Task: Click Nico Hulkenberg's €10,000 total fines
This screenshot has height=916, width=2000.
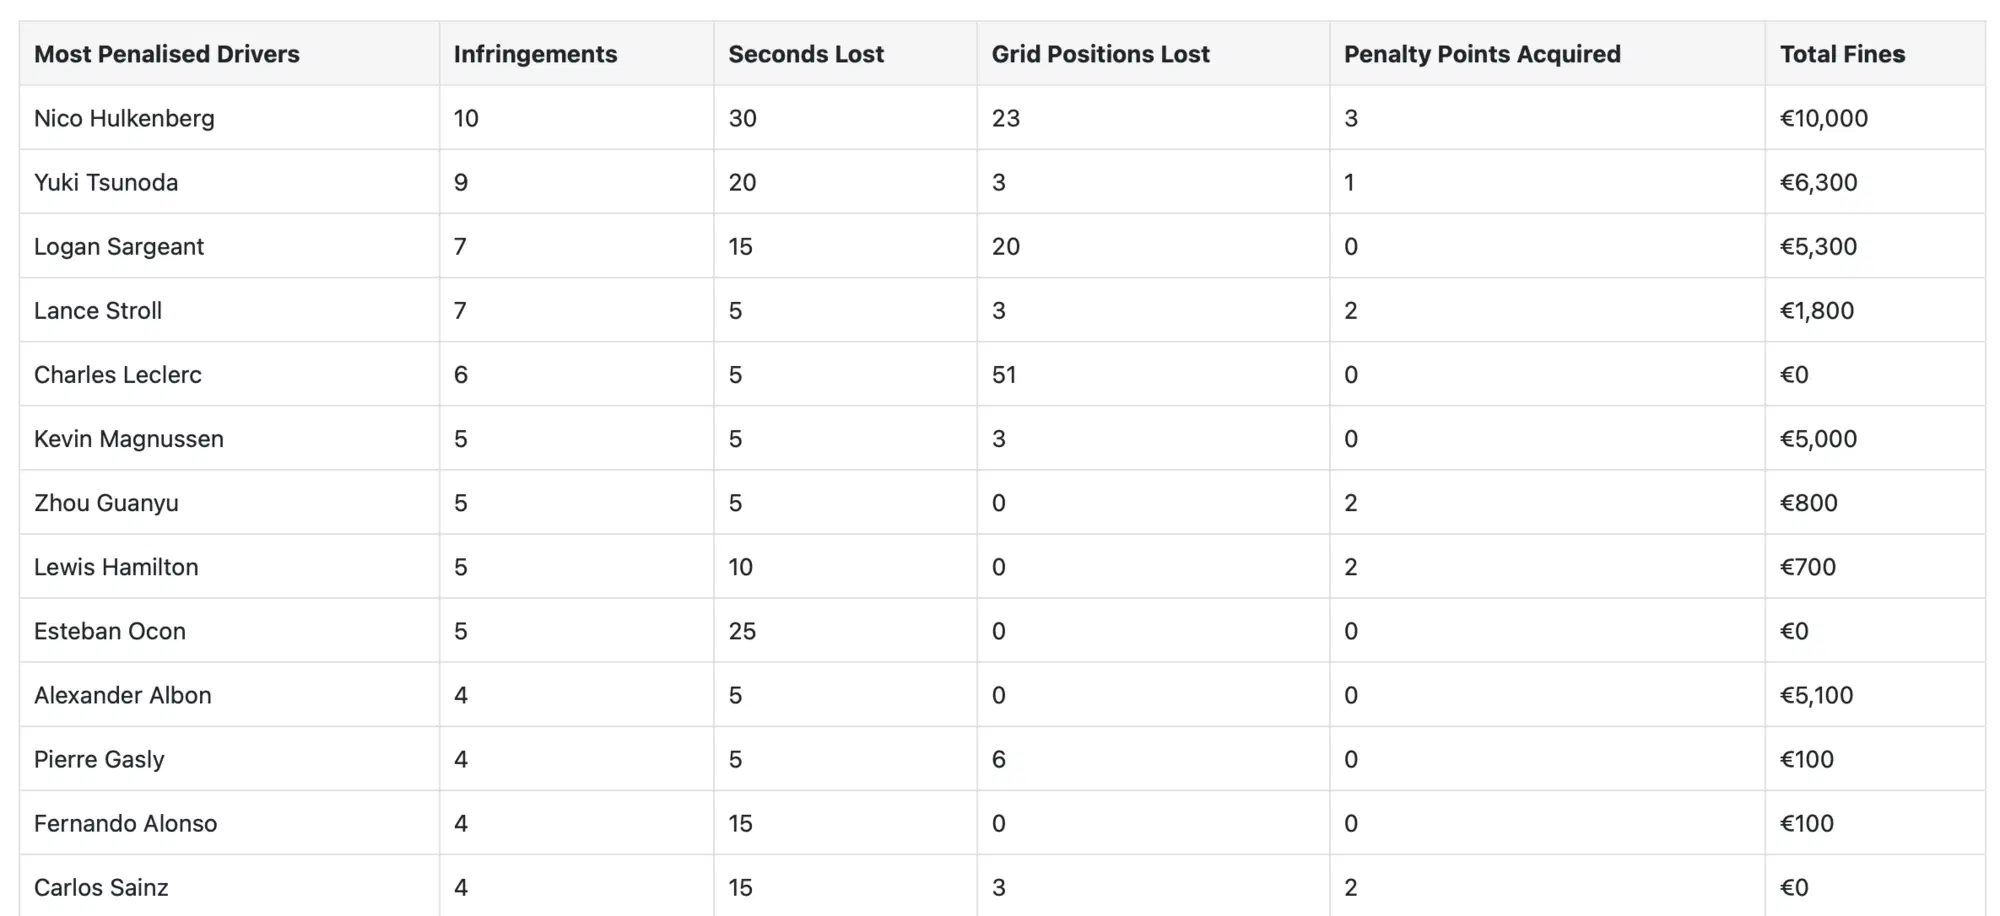Action: click(1824, 118)
